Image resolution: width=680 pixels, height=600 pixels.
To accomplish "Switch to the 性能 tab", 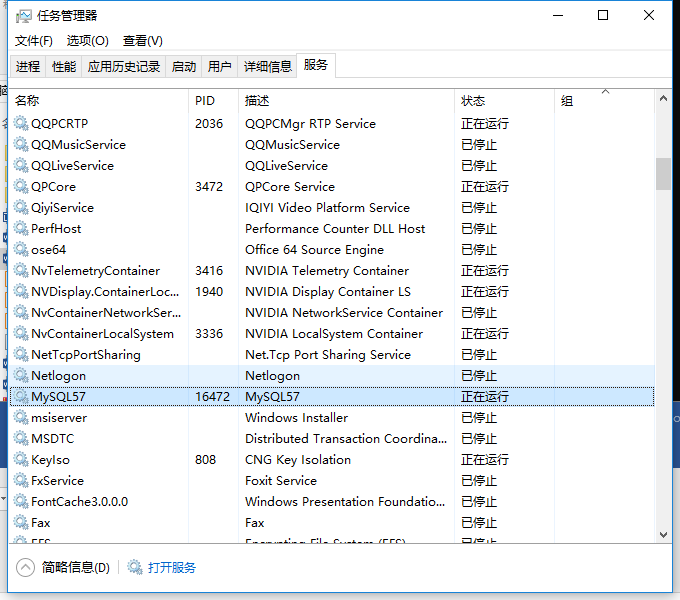I will click(x=64, y=66).
